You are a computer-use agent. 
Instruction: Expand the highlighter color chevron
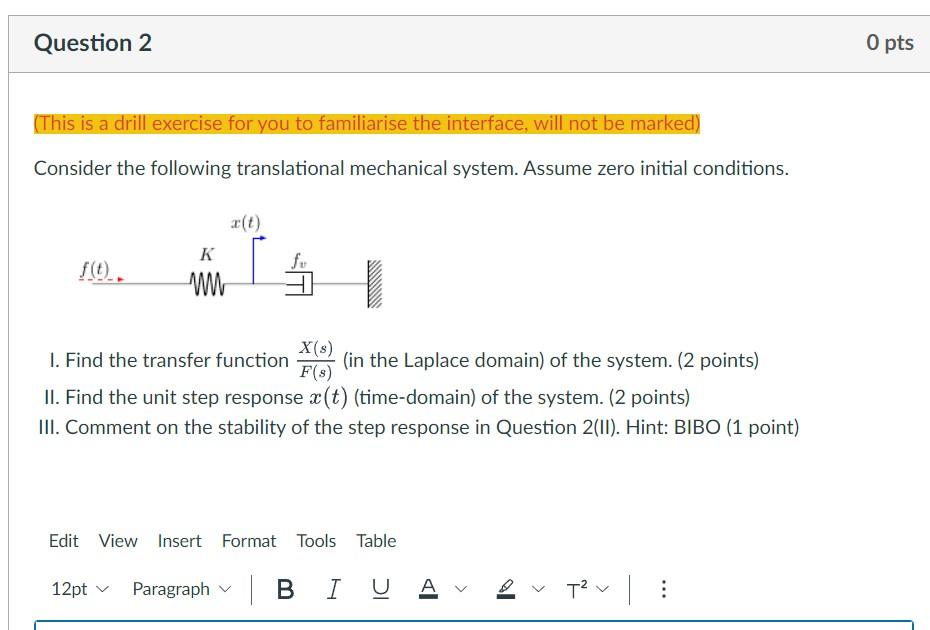point(537,591)
